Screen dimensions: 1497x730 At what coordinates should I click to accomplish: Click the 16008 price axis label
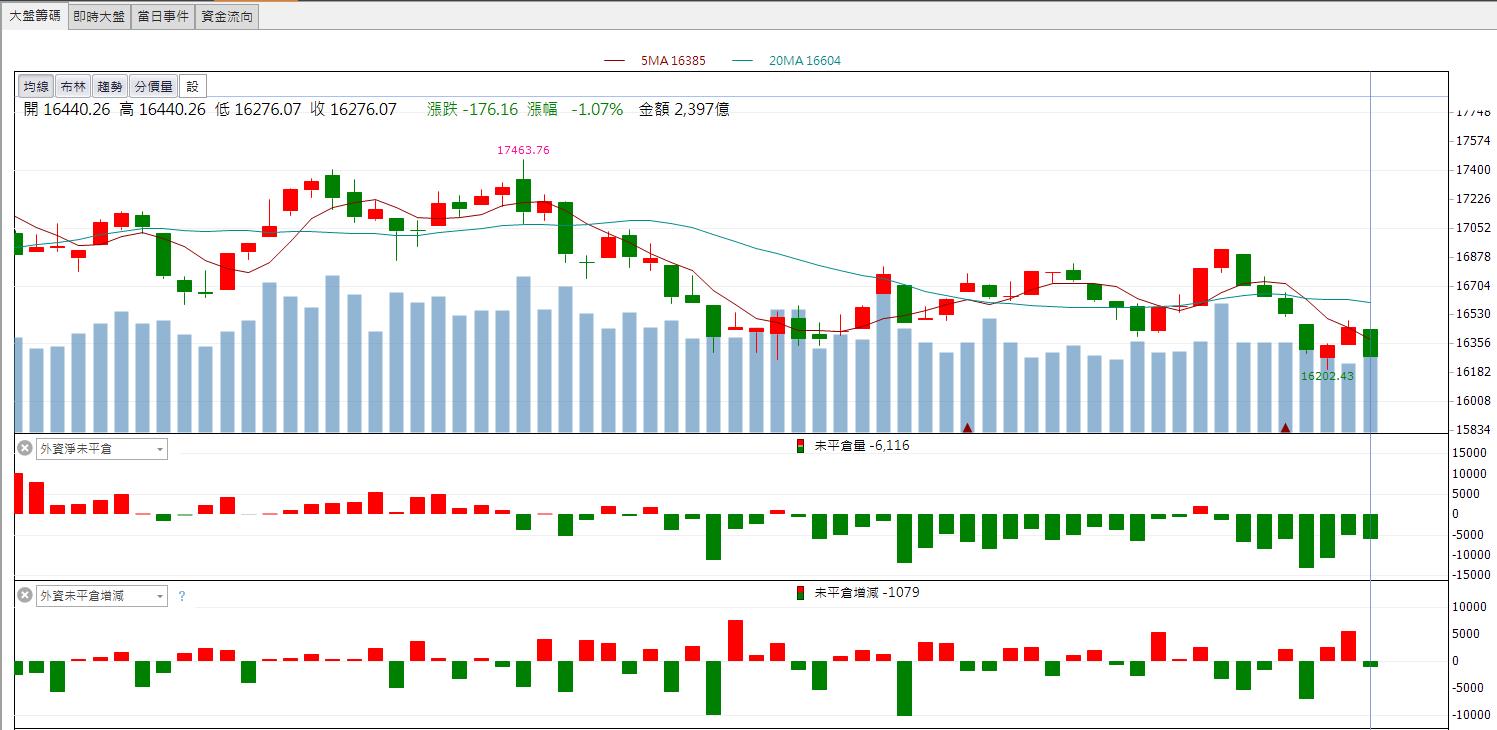(x=1473, y=401)
